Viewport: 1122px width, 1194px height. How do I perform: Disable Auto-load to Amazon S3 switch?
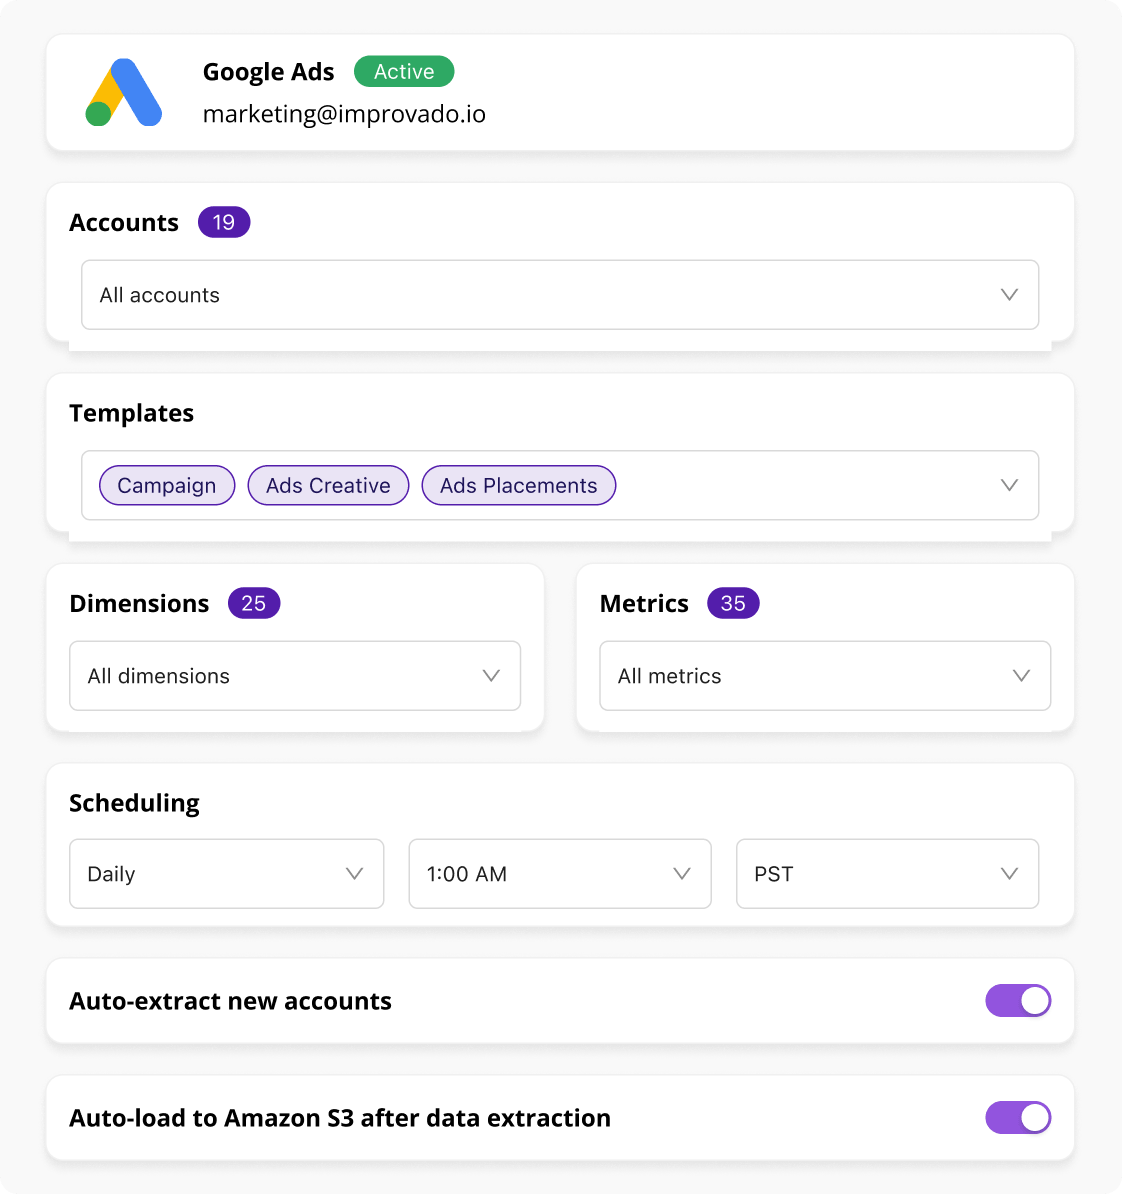(1018, 1118)
